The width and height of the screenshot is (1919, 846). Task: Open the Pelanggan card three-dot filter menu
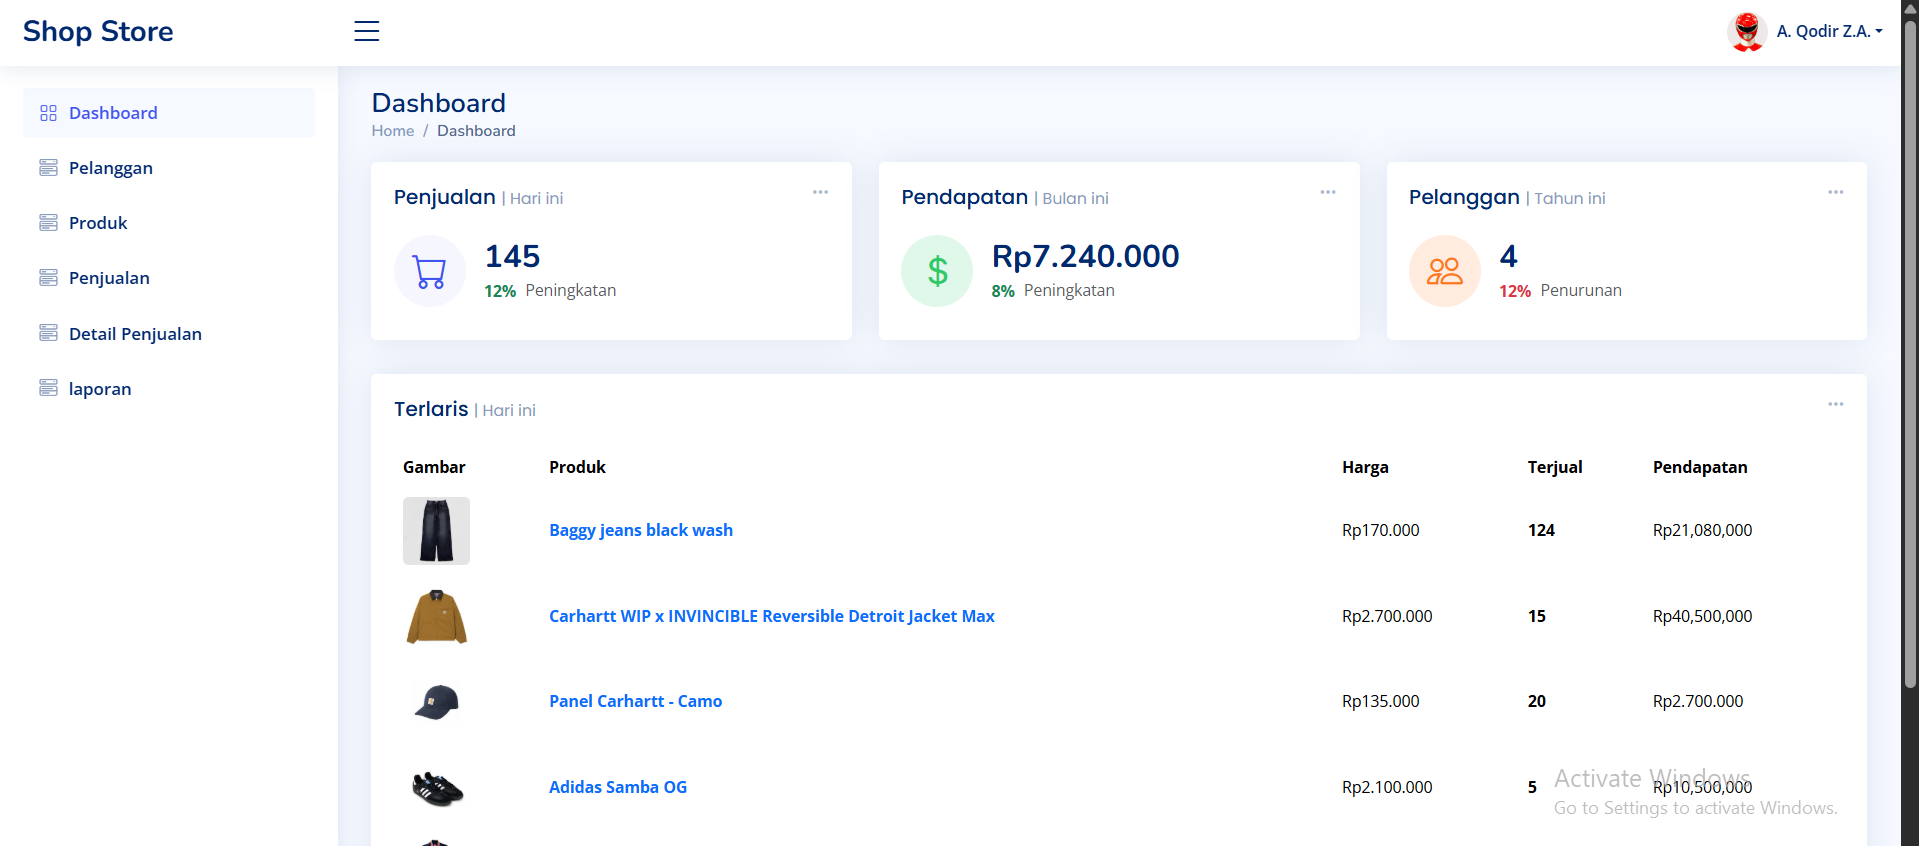1835,192
